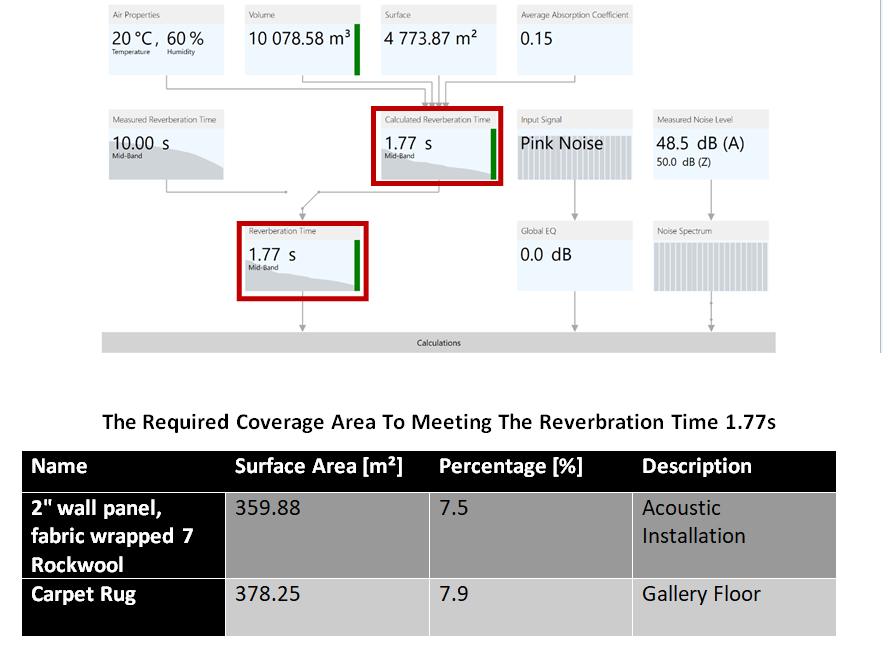This screenshot has width=890, height=647.
Task: Open the Air Properties tile
Action: (x=165, y=40)
